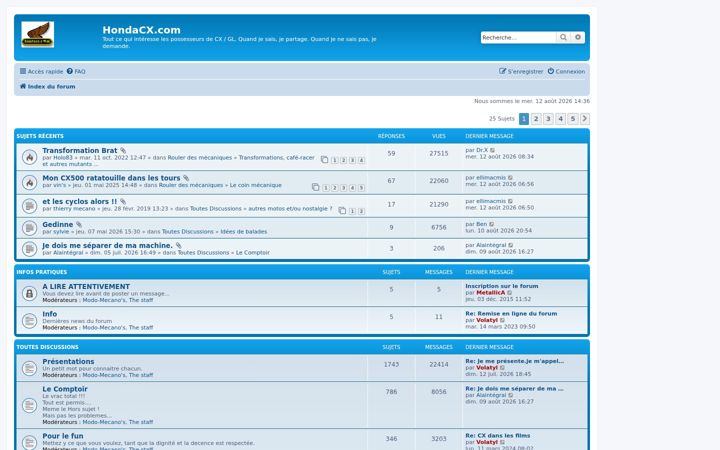
Task: Open the Le Comptoir forum
Action: [x=65, y=389]
